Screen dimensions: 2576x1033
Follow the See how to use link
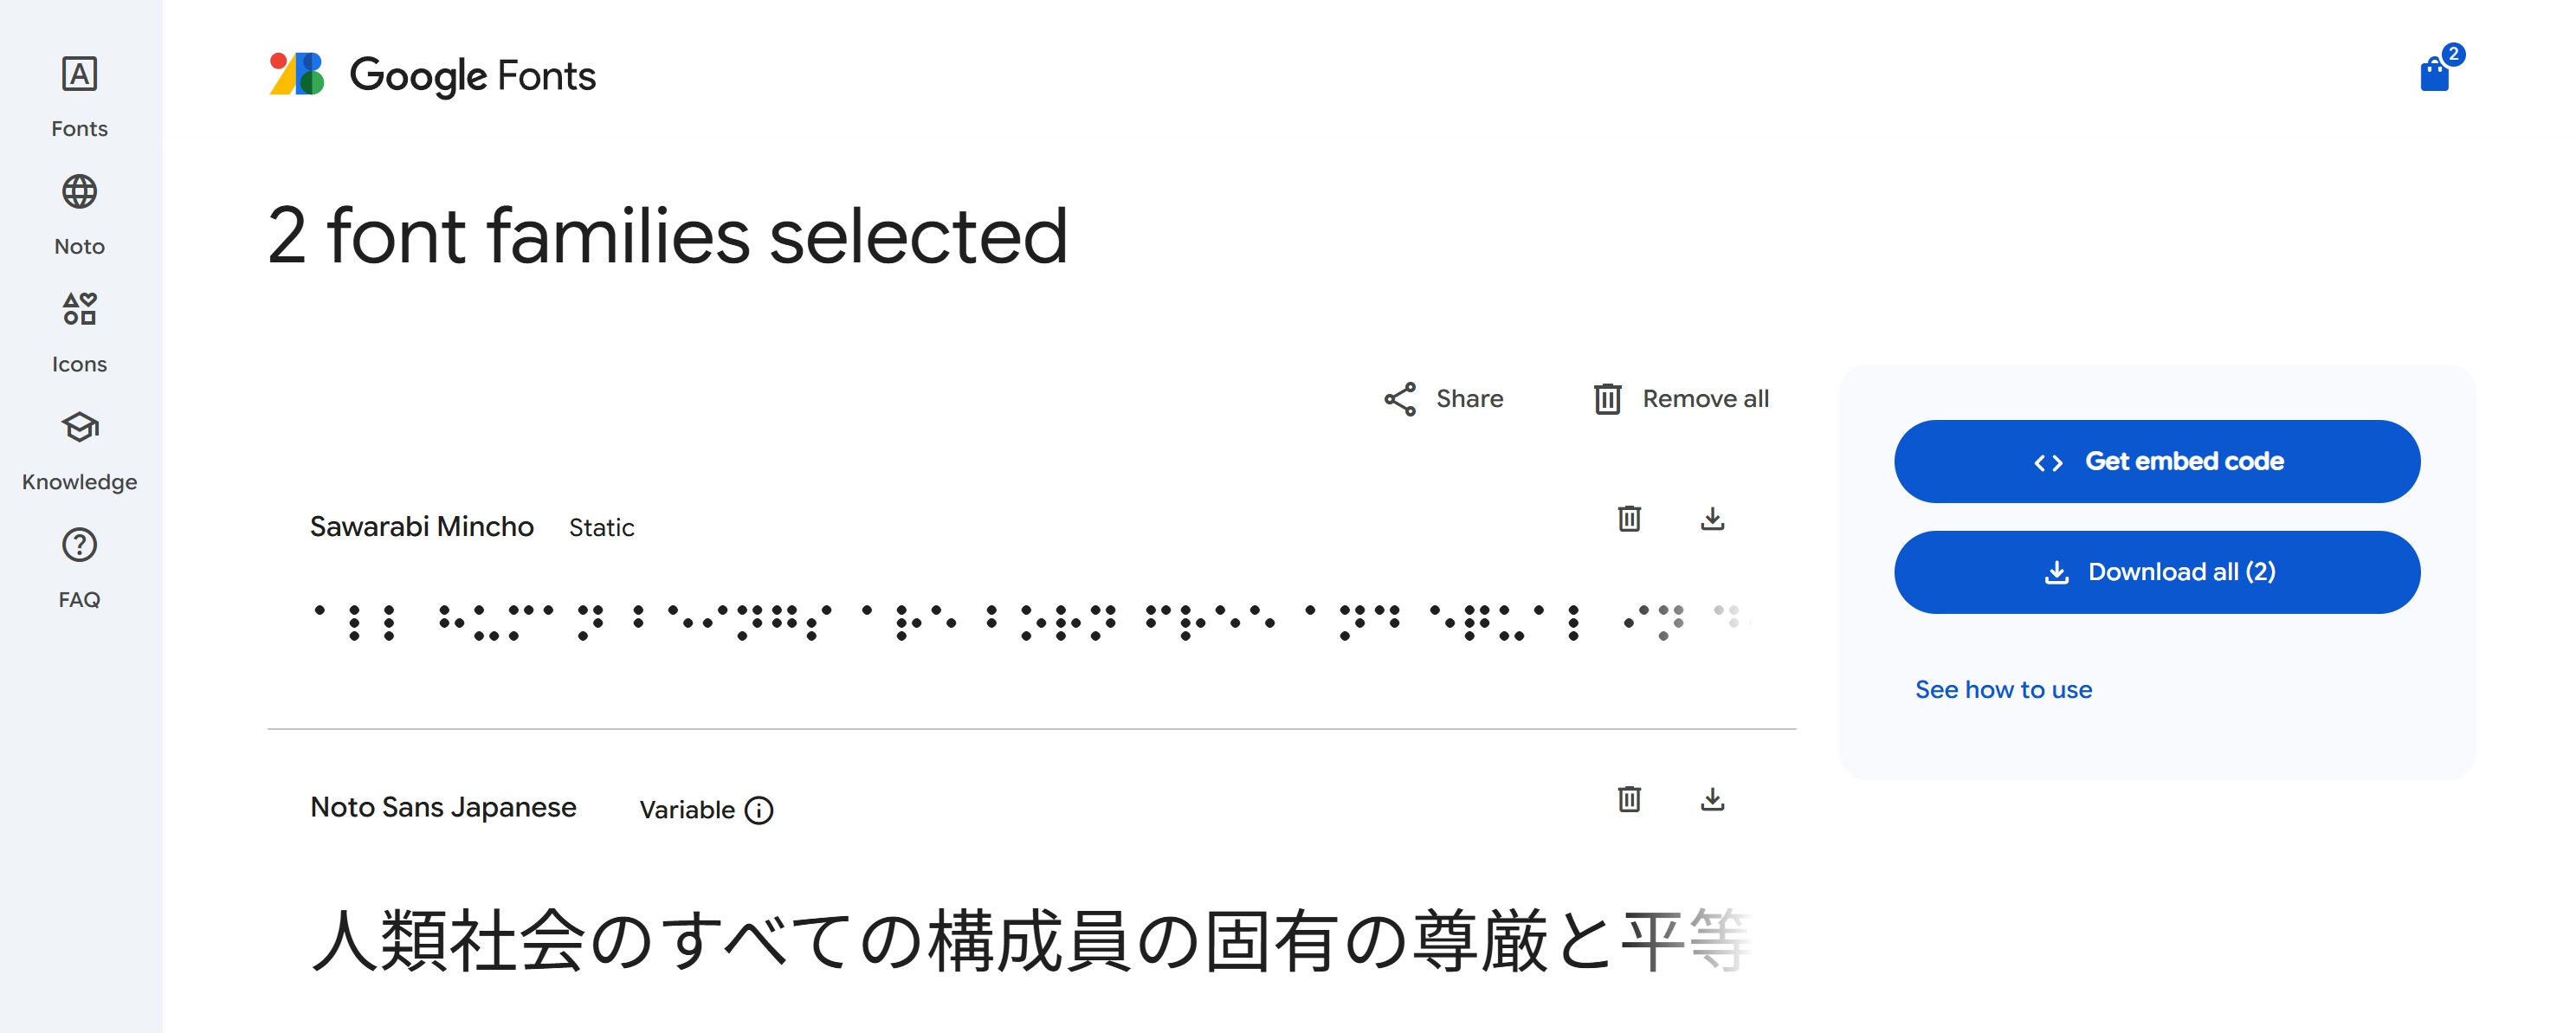(x=2003, y=689)
